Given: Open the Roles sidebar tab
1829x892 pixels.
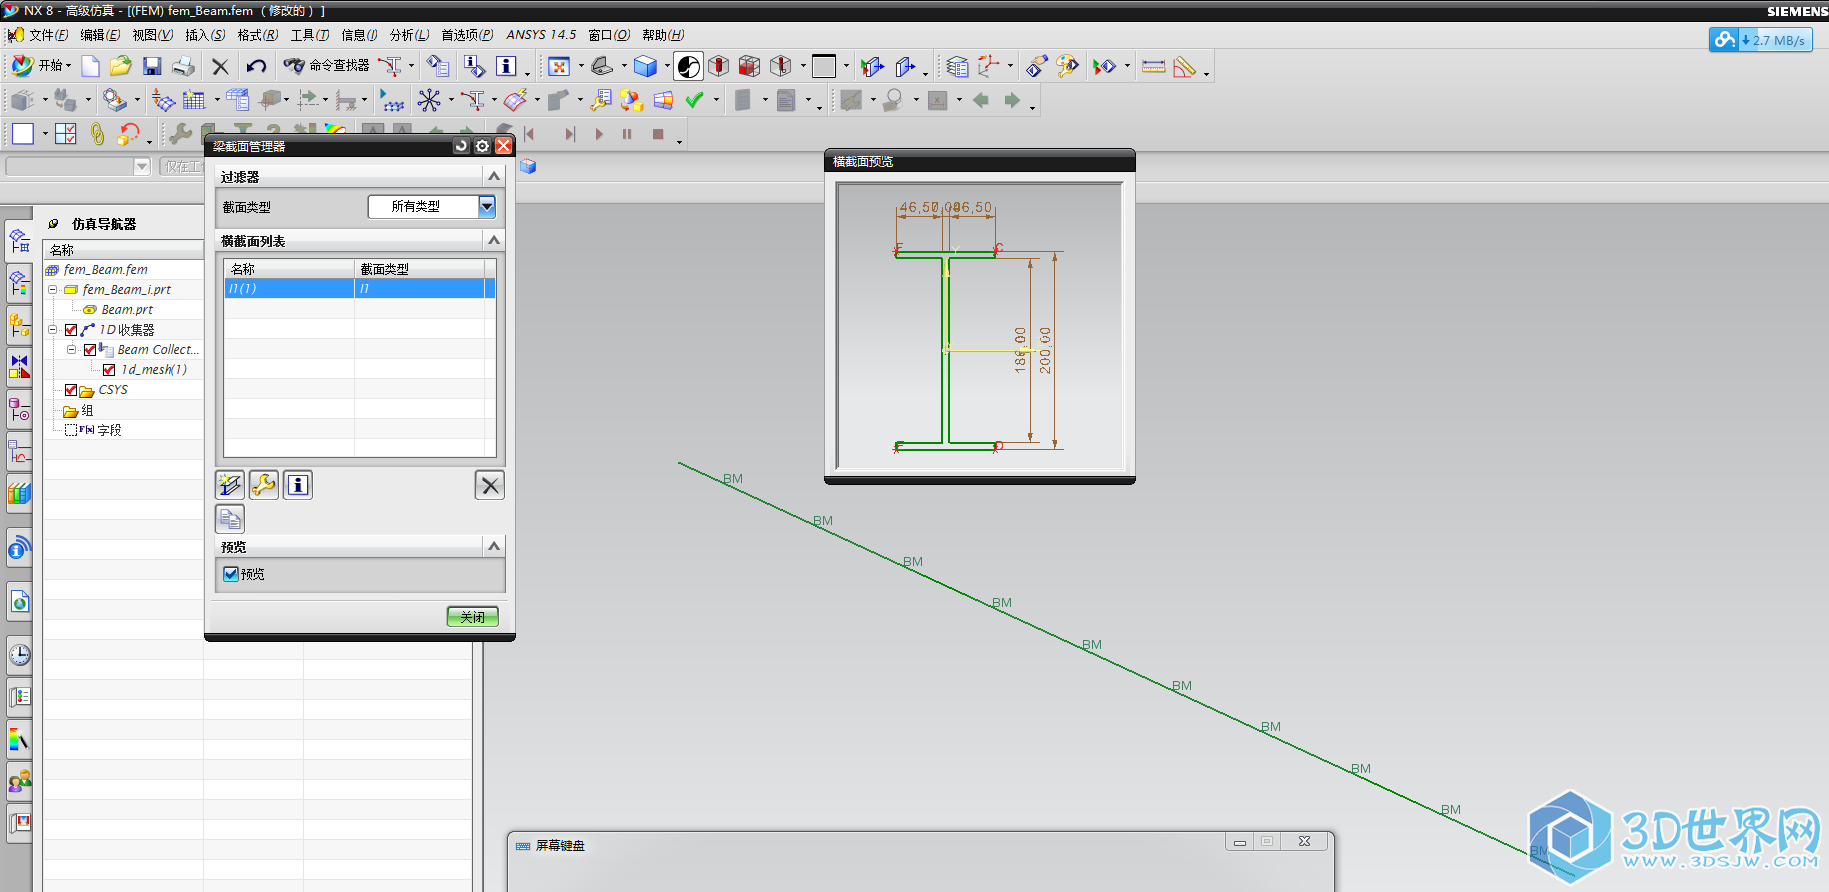Looking at the screenshot, I should point(19,781).
